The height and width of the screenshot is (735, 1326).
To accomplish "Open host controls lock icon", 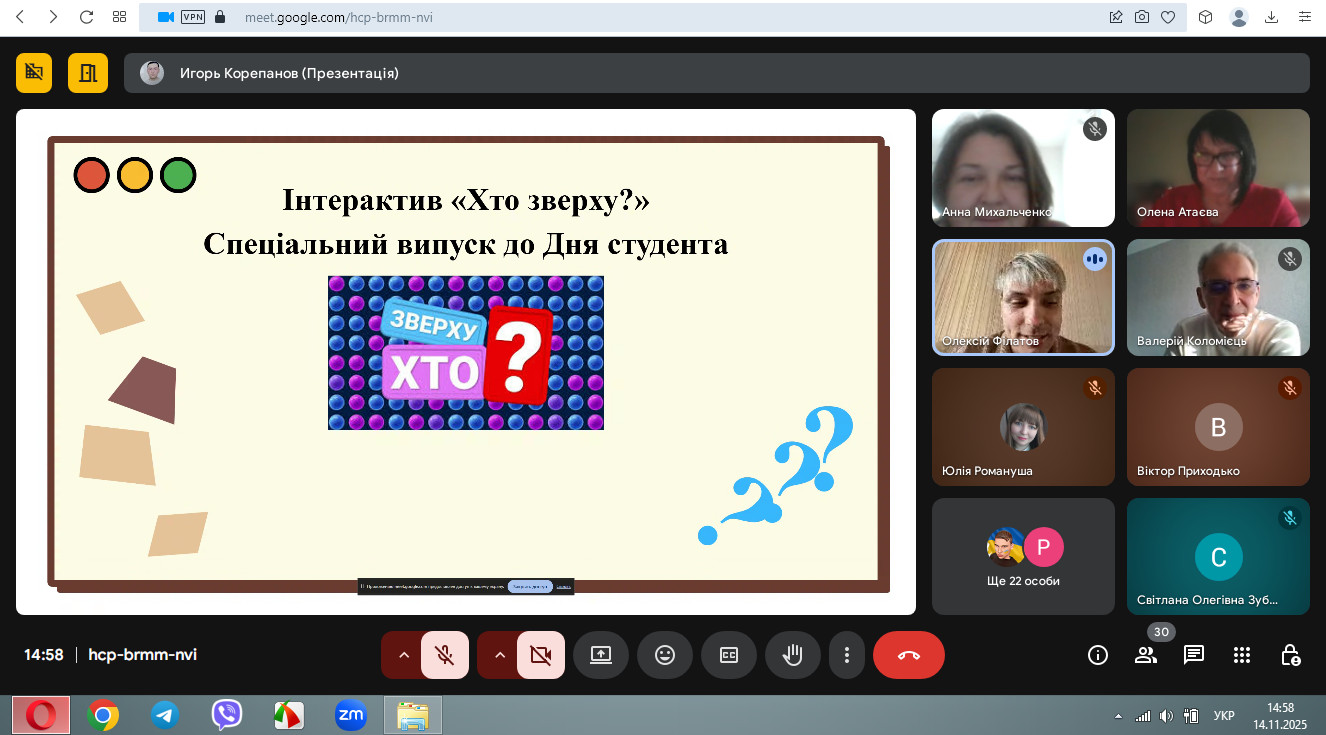I will (x=1290, y=655).
